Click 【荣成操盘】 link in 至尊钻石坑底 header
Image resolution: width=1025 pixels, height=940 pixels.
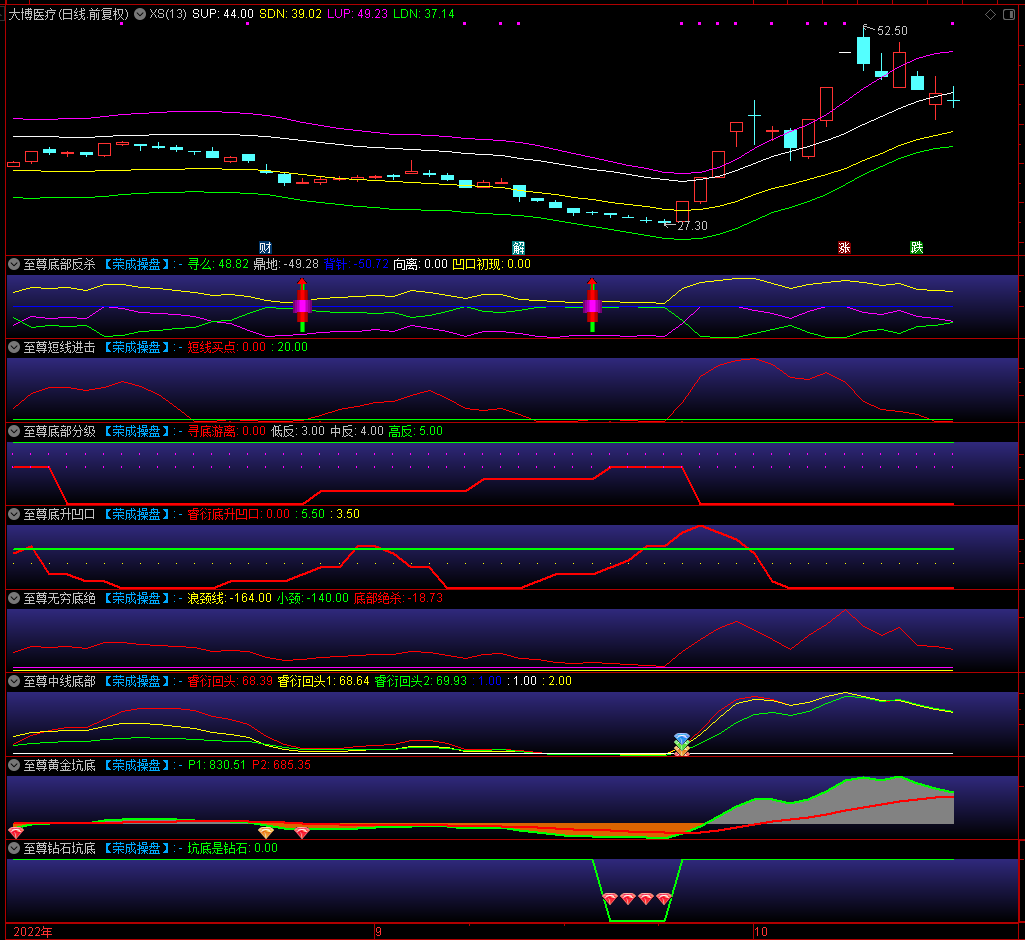(x=136, y=848)
